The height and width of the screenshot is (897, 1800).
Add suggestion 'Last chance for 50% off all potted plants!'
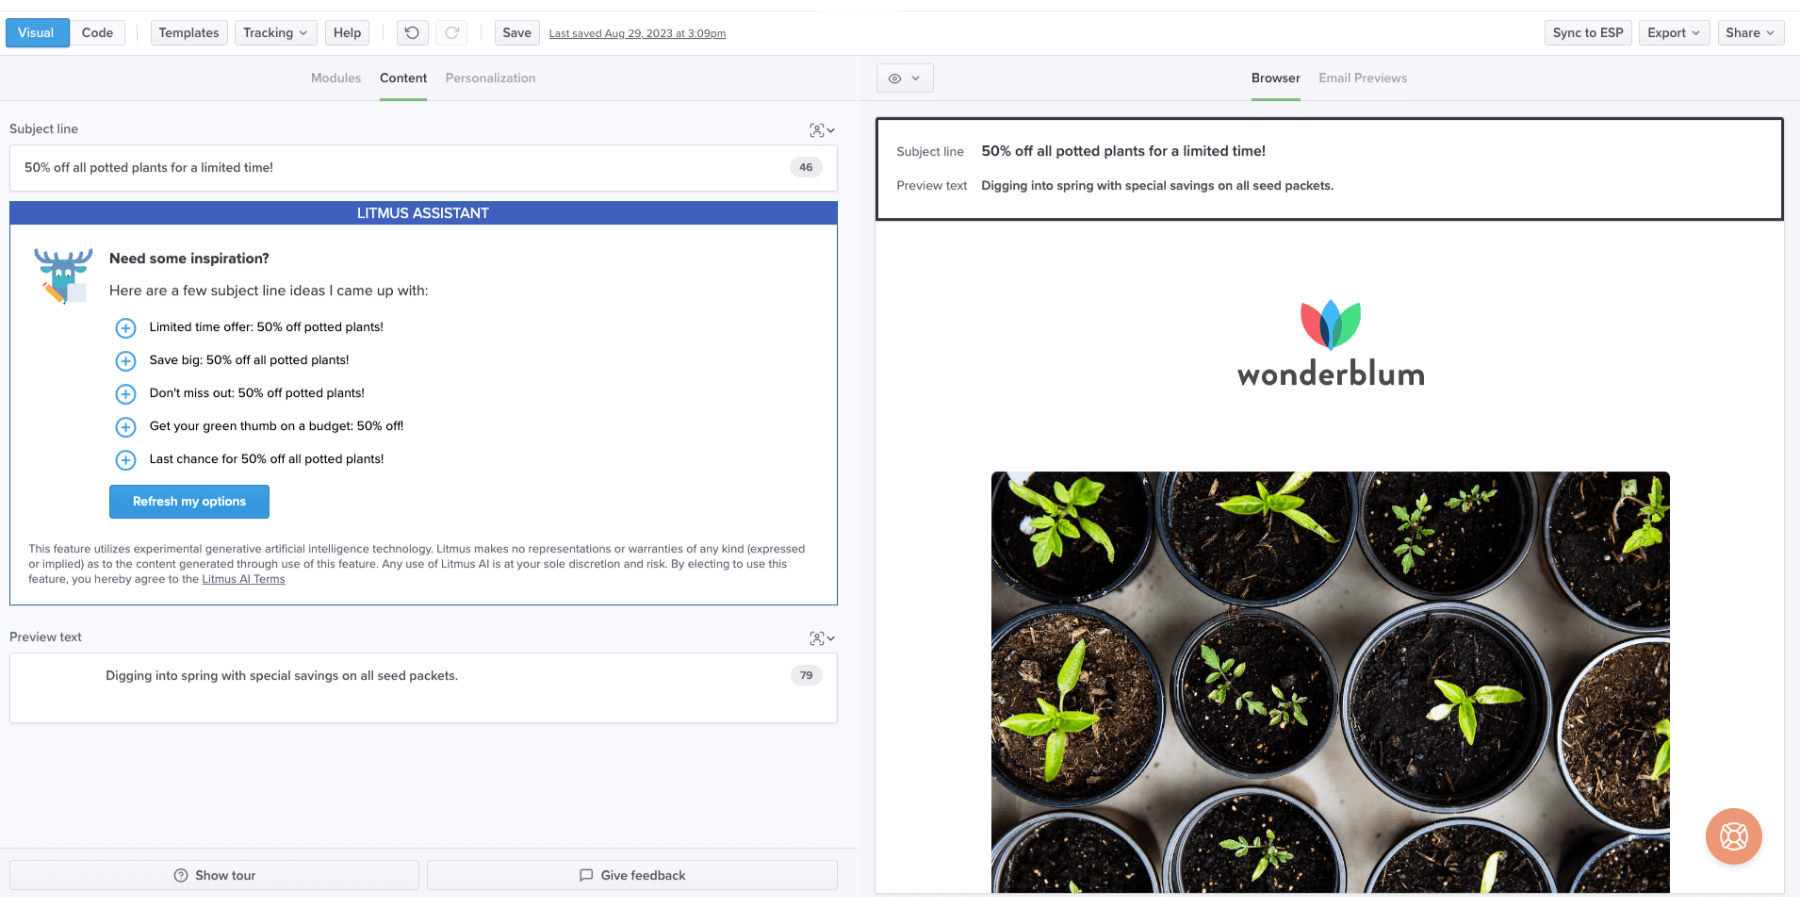pos(126,460)
